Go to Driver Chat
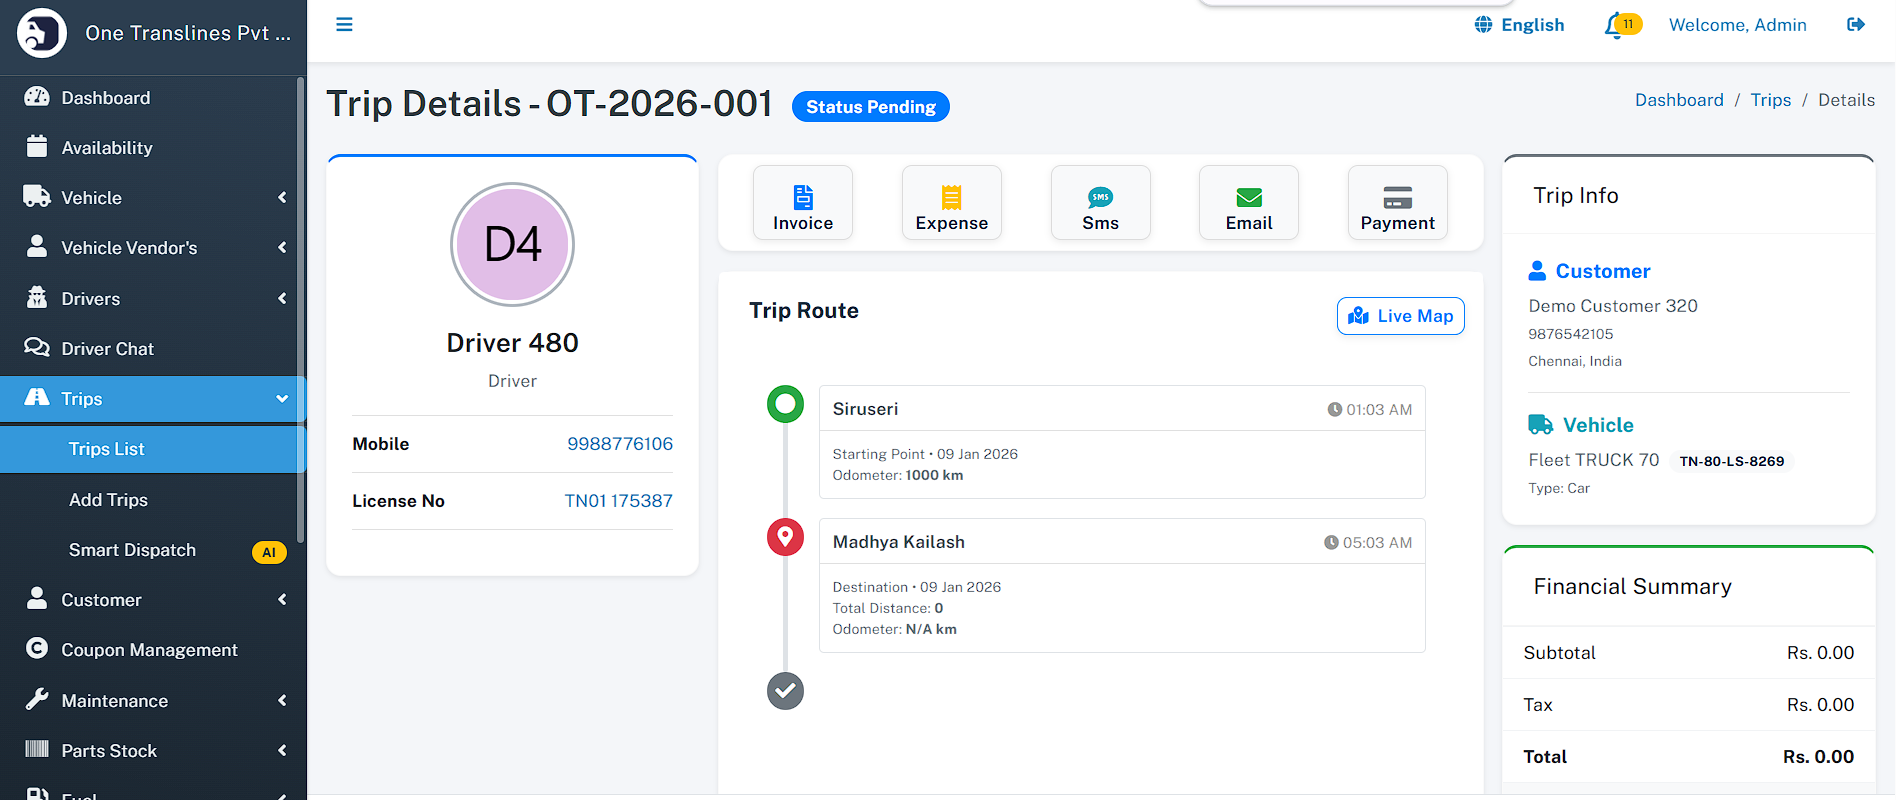The height and width of the screenshot is (800, 1896). coord(107,349)
